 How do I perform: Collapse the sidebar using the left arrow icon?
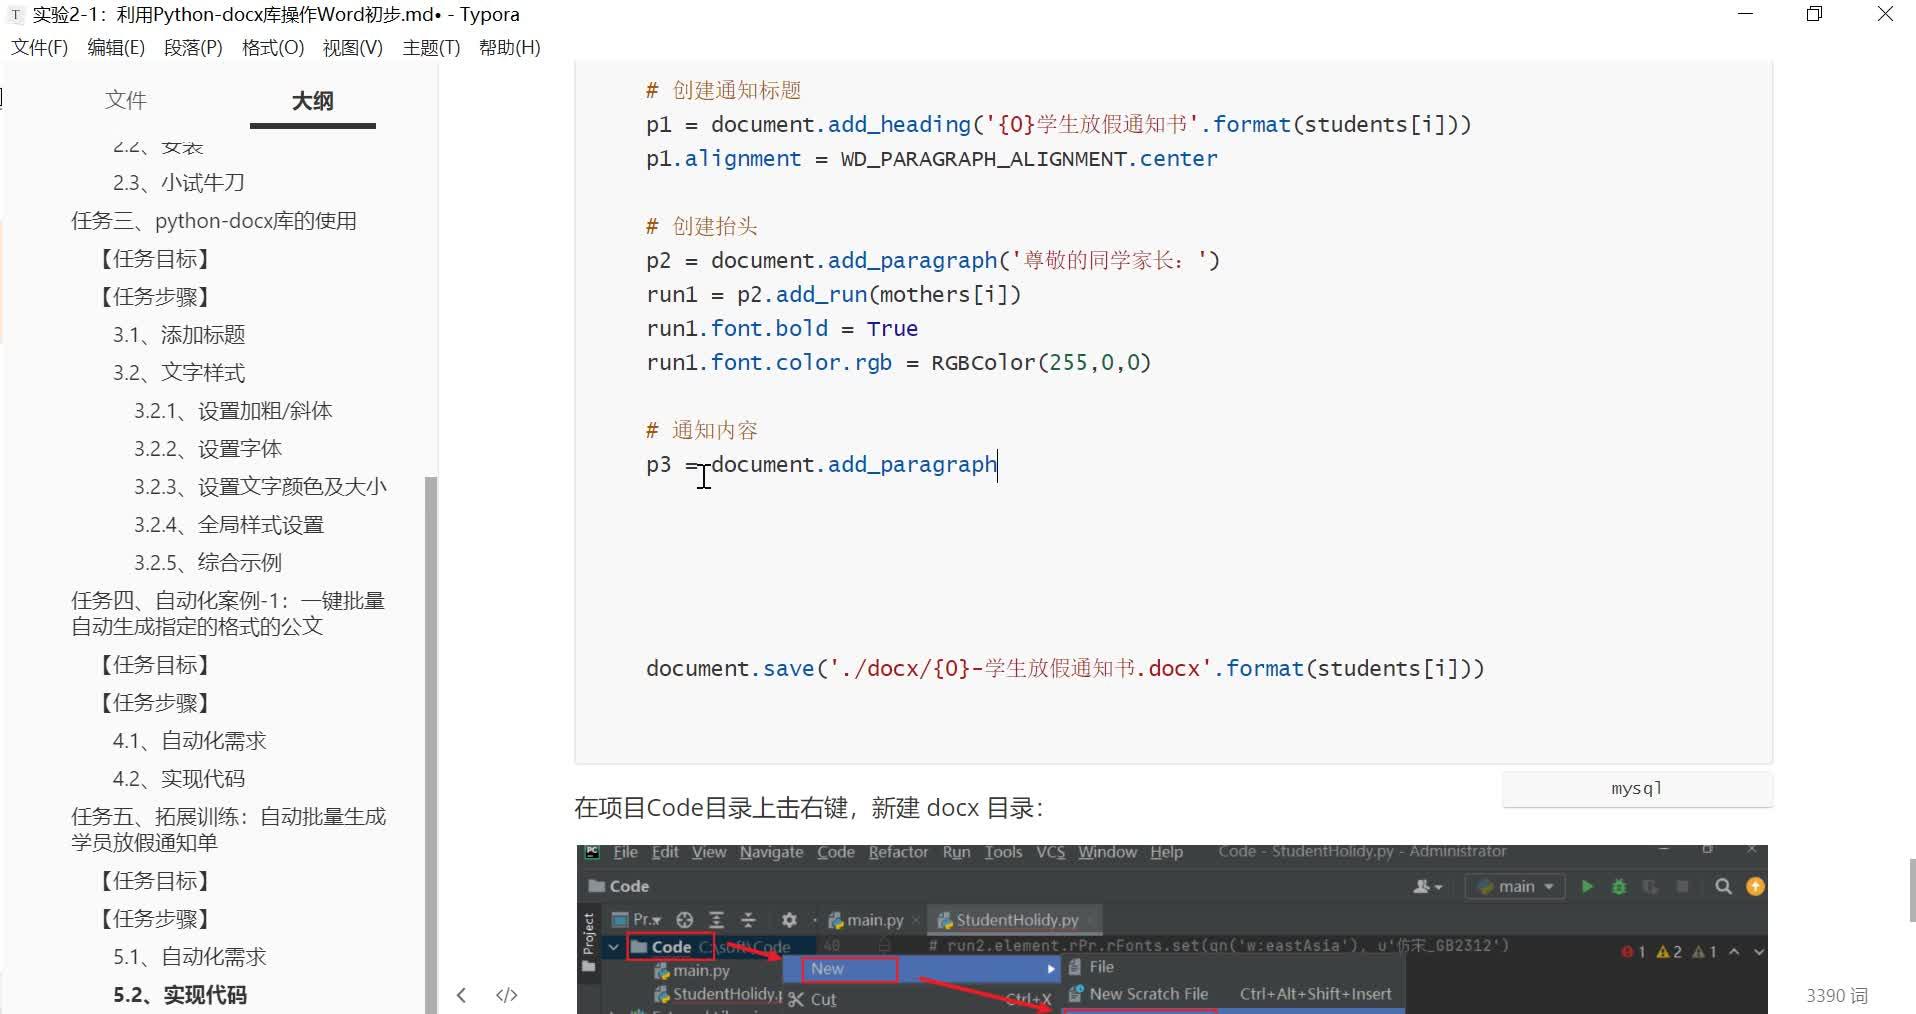click(x=461, y=995)
